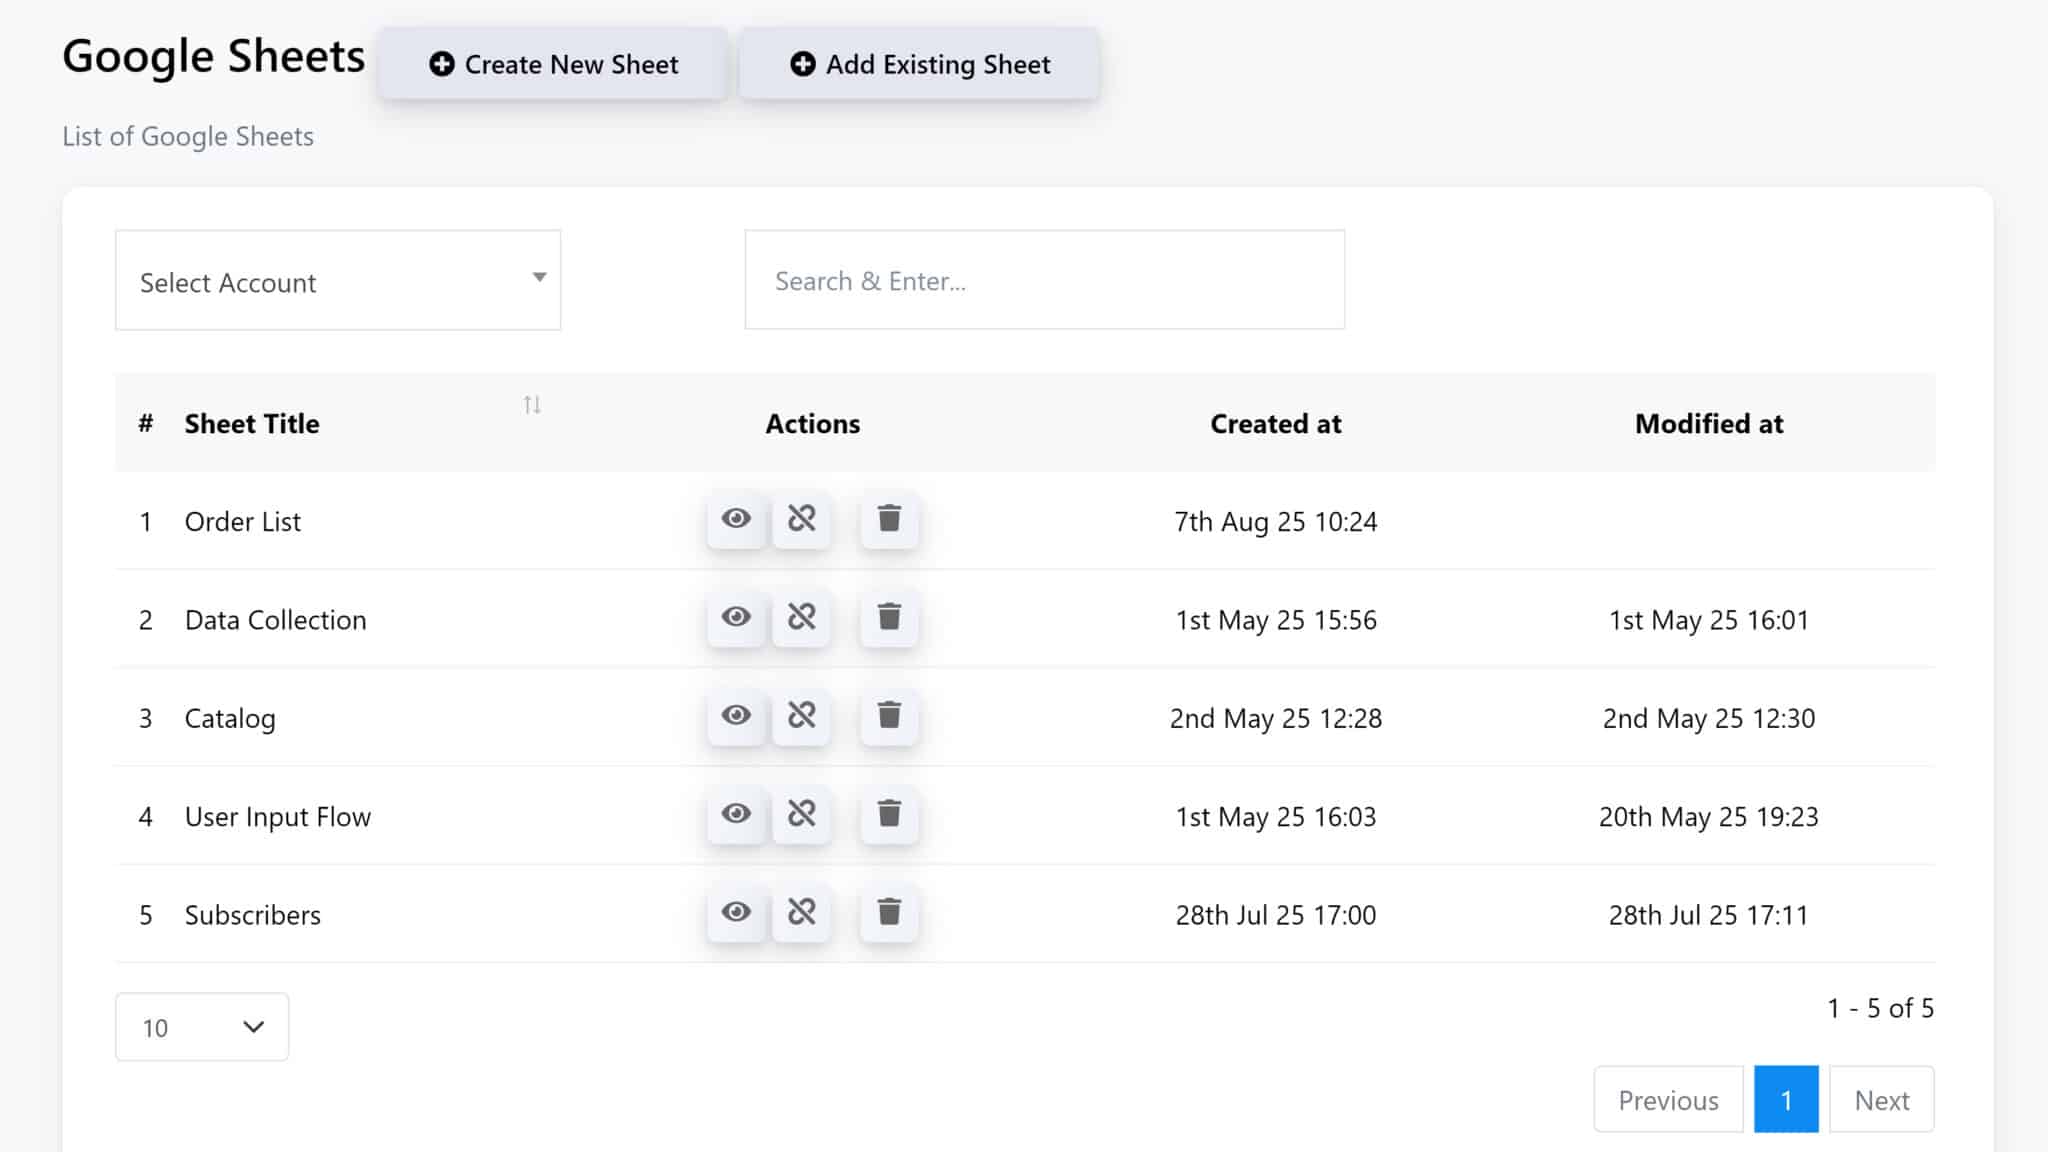Focus the Search & Enter field
Screen dimensions: 2048x1152
1044,280
